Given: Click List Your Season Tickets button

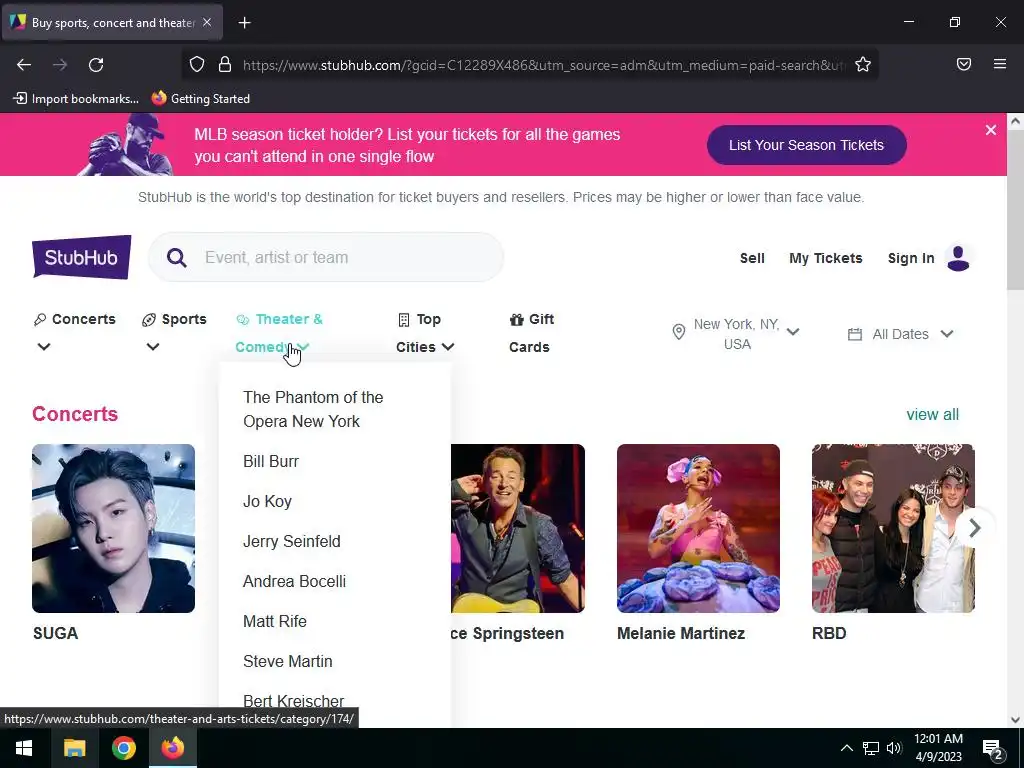Looking at the screenshot, I should click(807, 145).
